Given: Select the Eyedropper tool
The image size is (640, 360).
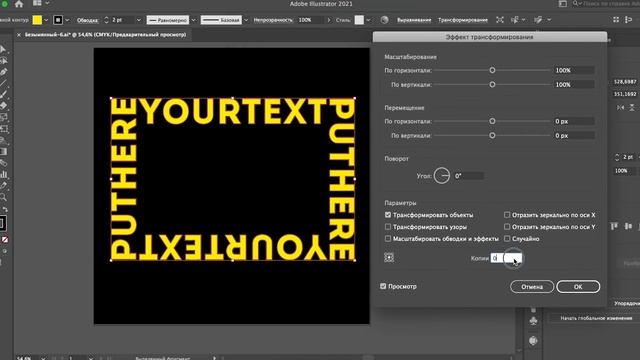Looking at the screenshot, I should pos(3,186).
